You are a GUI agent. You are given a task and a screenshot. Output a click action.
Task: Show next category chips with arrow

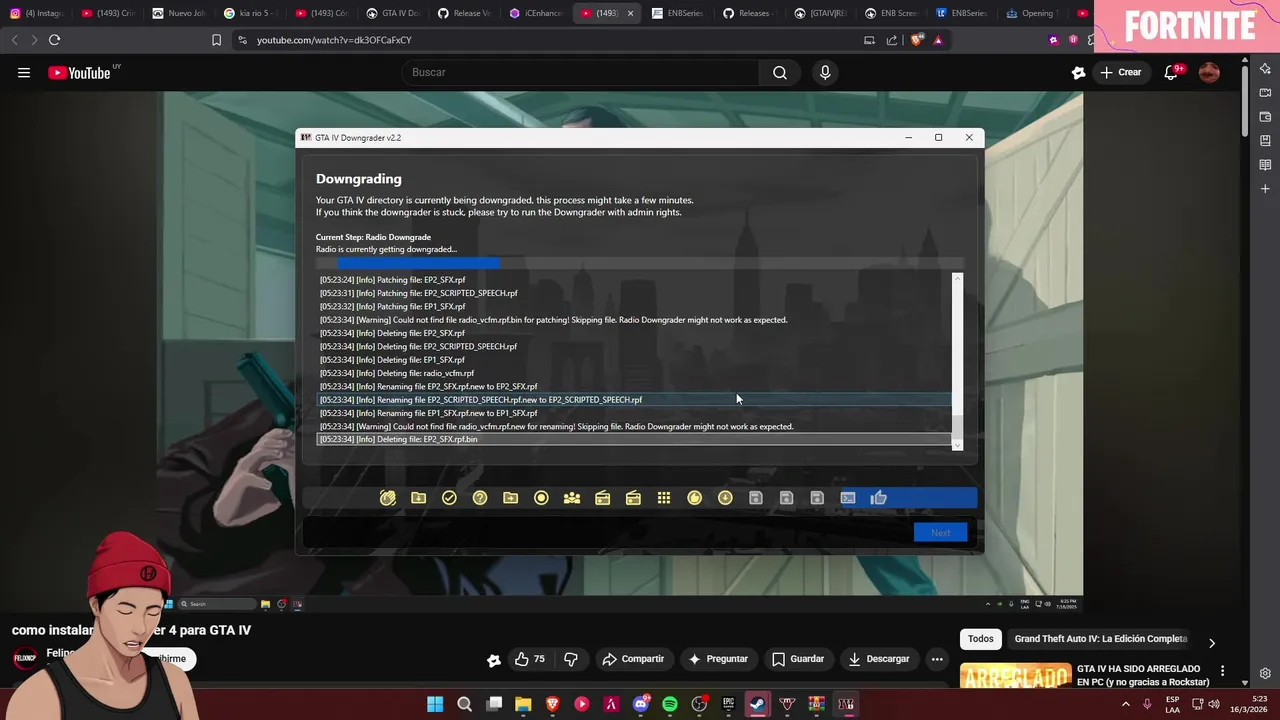1211,643
